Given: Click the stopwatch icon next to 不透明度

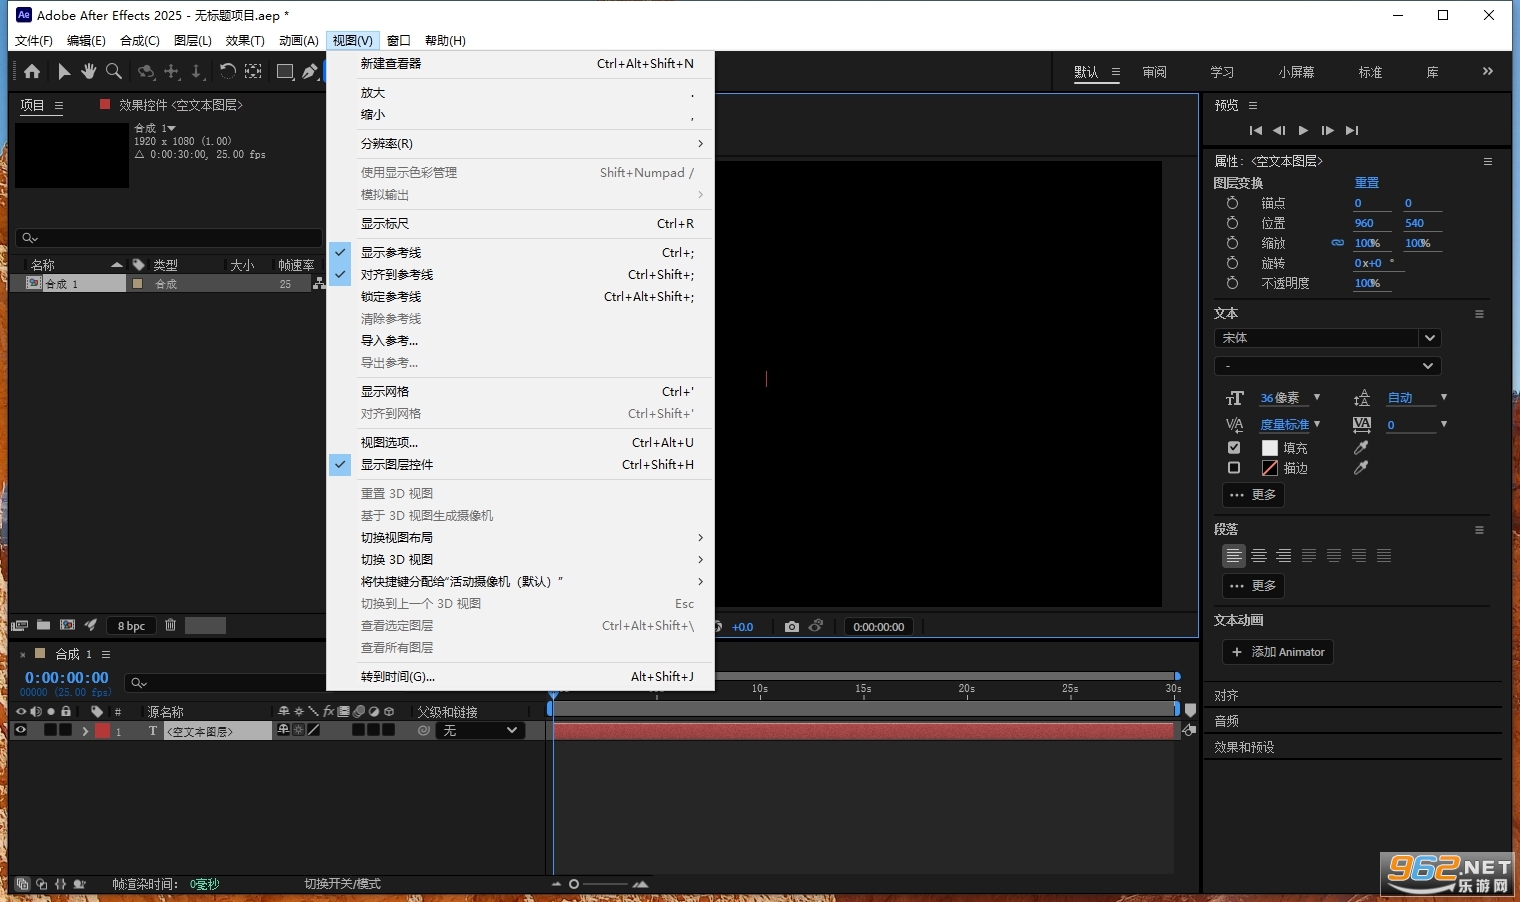Looking at the screenshot, I should [x=1232, y=283].
